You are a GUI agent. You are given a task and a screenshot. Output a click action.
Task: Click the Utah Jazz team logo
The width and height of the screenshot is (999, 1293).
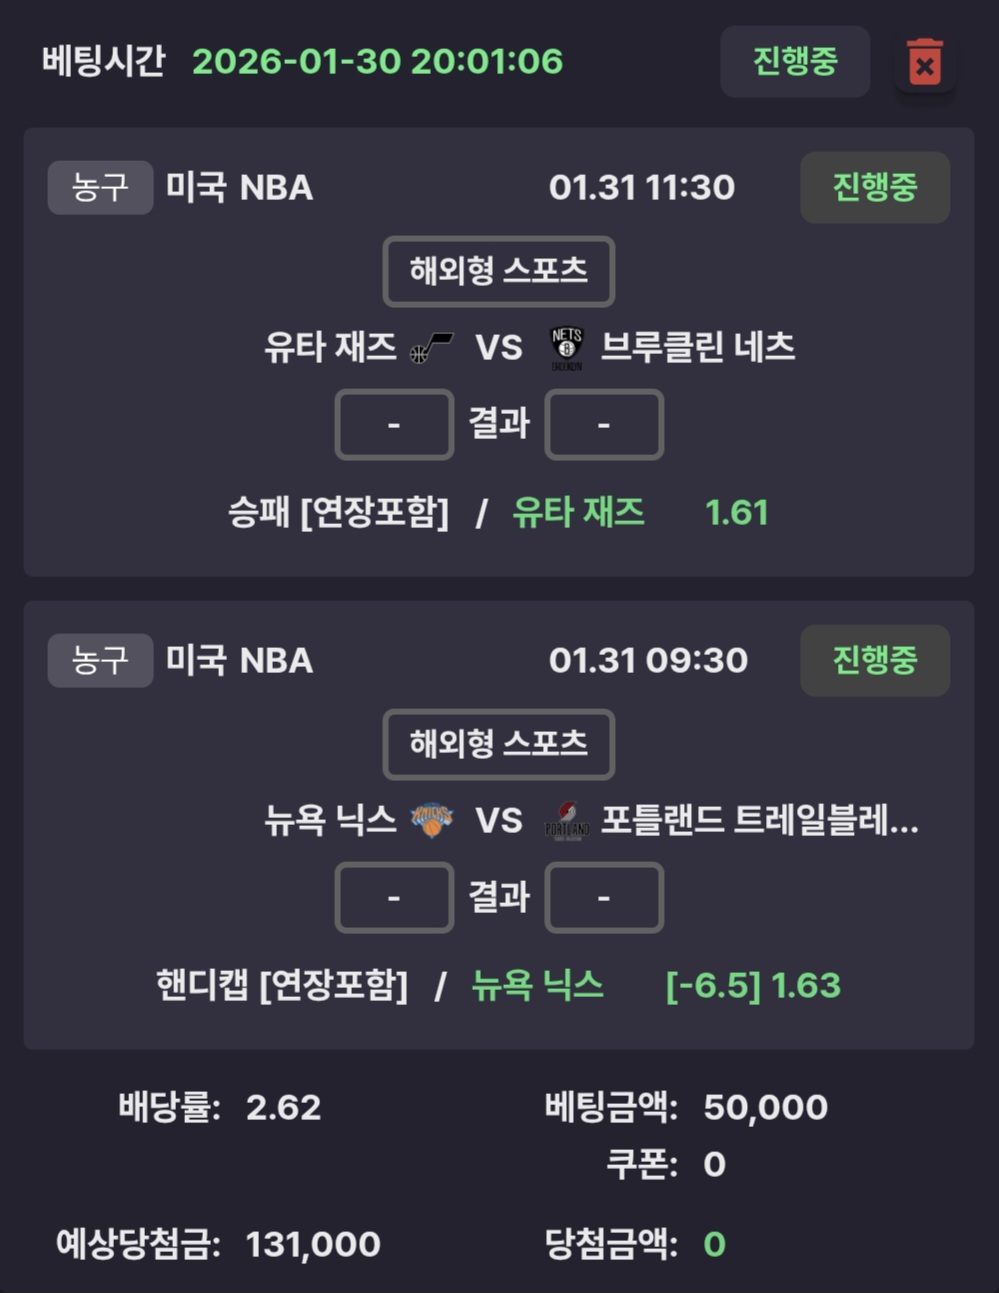[431, 348]
